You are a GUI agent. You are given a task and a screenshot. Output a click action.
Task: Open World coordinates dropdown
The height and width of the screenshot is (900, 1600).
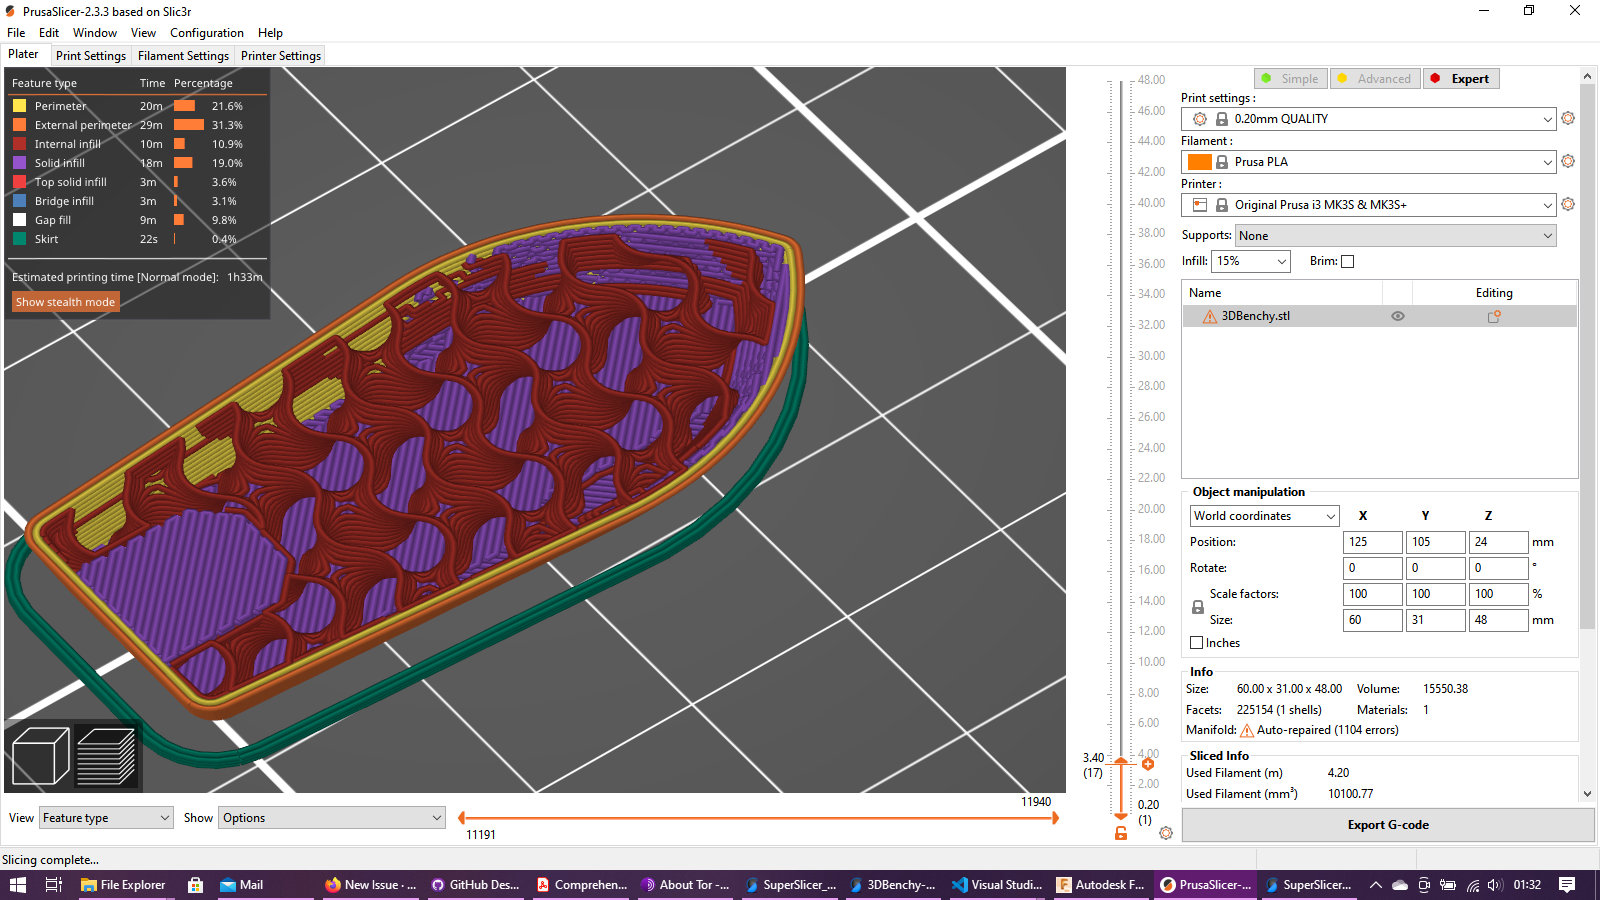pyautogui.click(x=1264, y=516)
